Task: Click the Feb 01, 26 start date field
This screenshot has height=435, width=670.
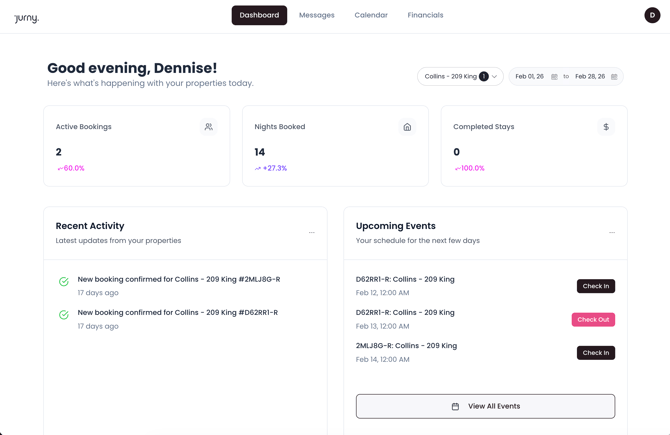Action: point(530,77)
